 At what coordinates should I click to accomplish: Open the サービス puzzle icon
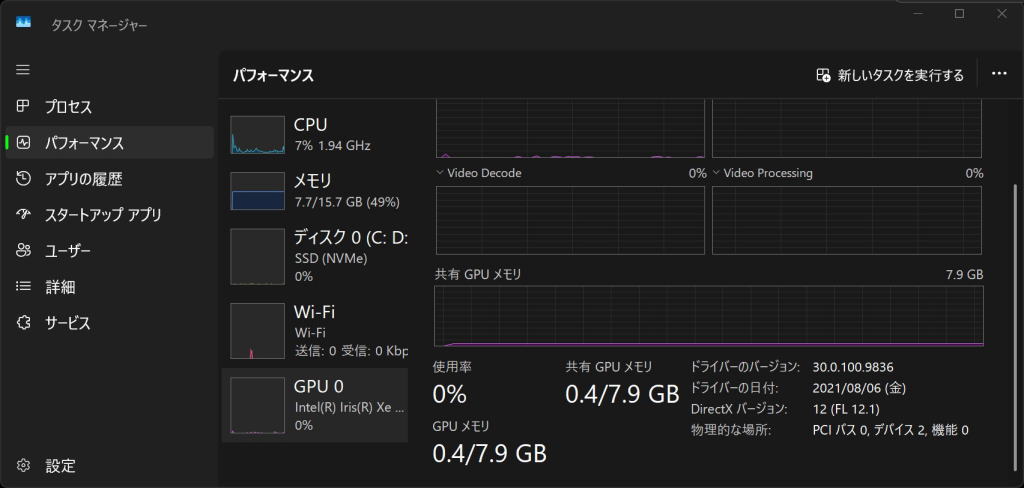point(24,323)
